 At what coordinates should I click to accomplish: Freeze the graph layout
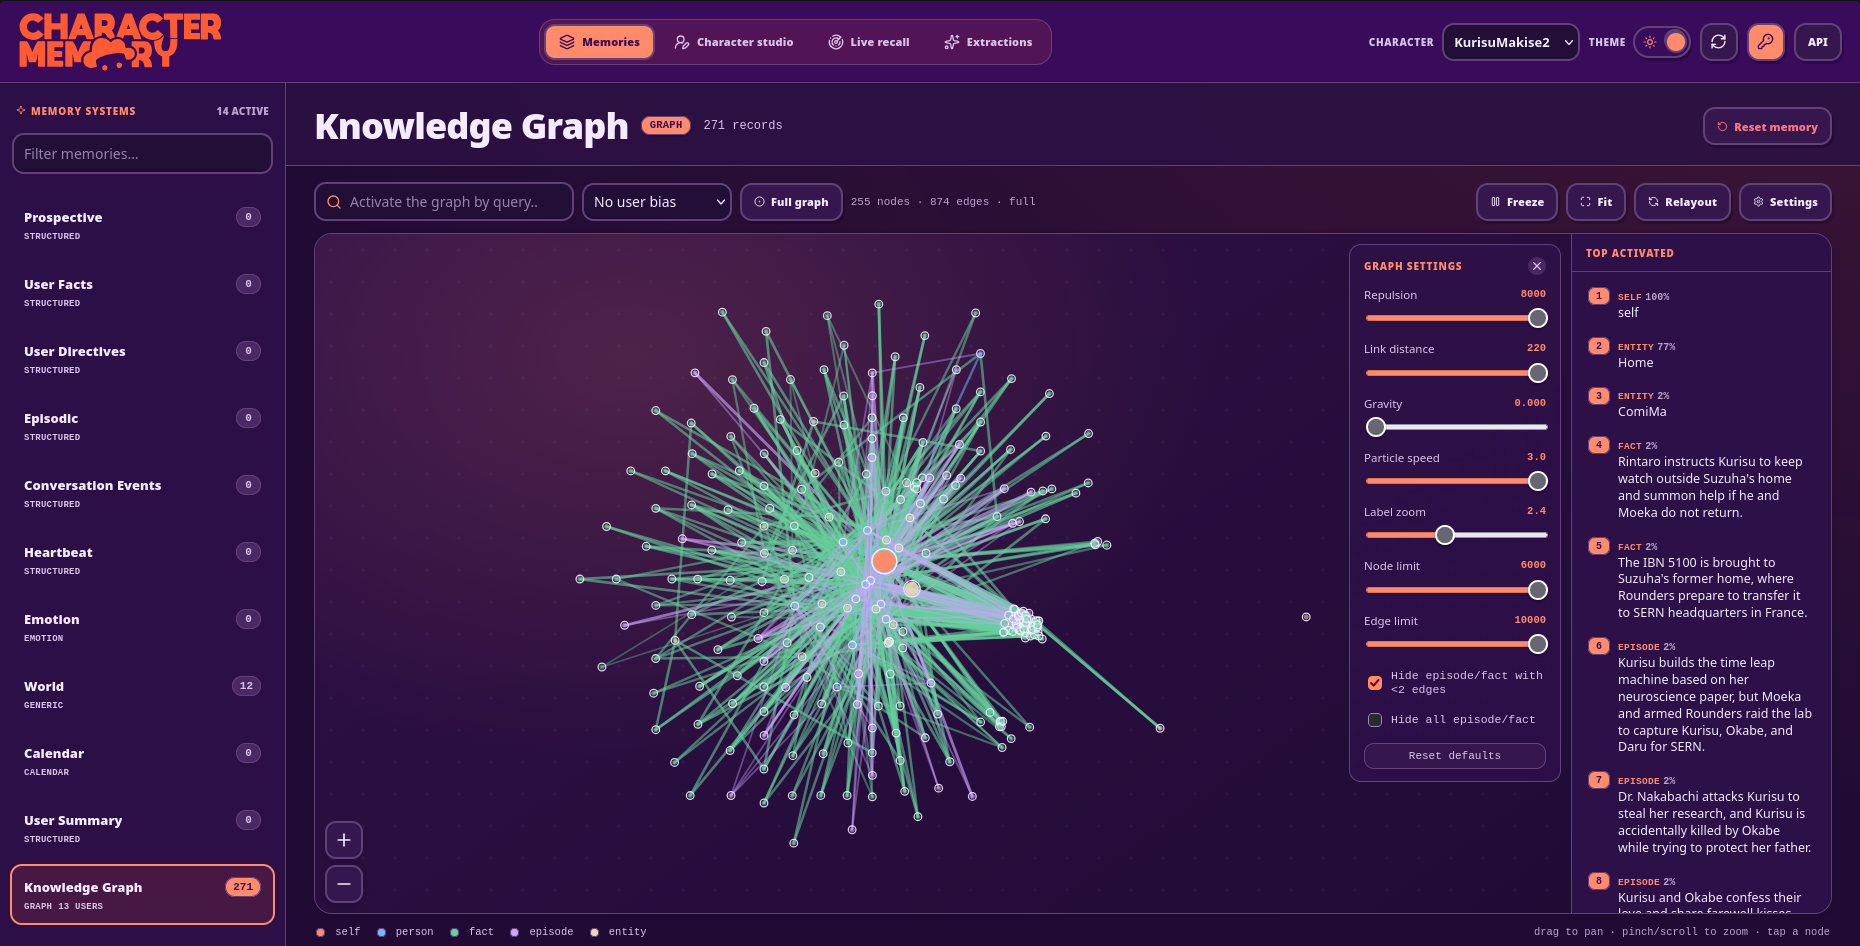tap(1517, 202)
